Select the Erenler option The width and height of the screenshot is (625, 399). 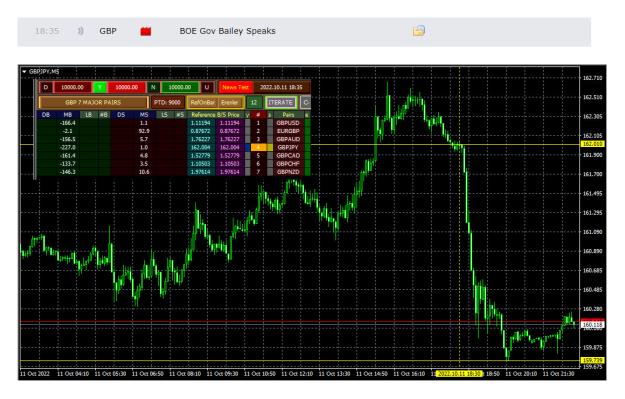[x=230, y=102]
